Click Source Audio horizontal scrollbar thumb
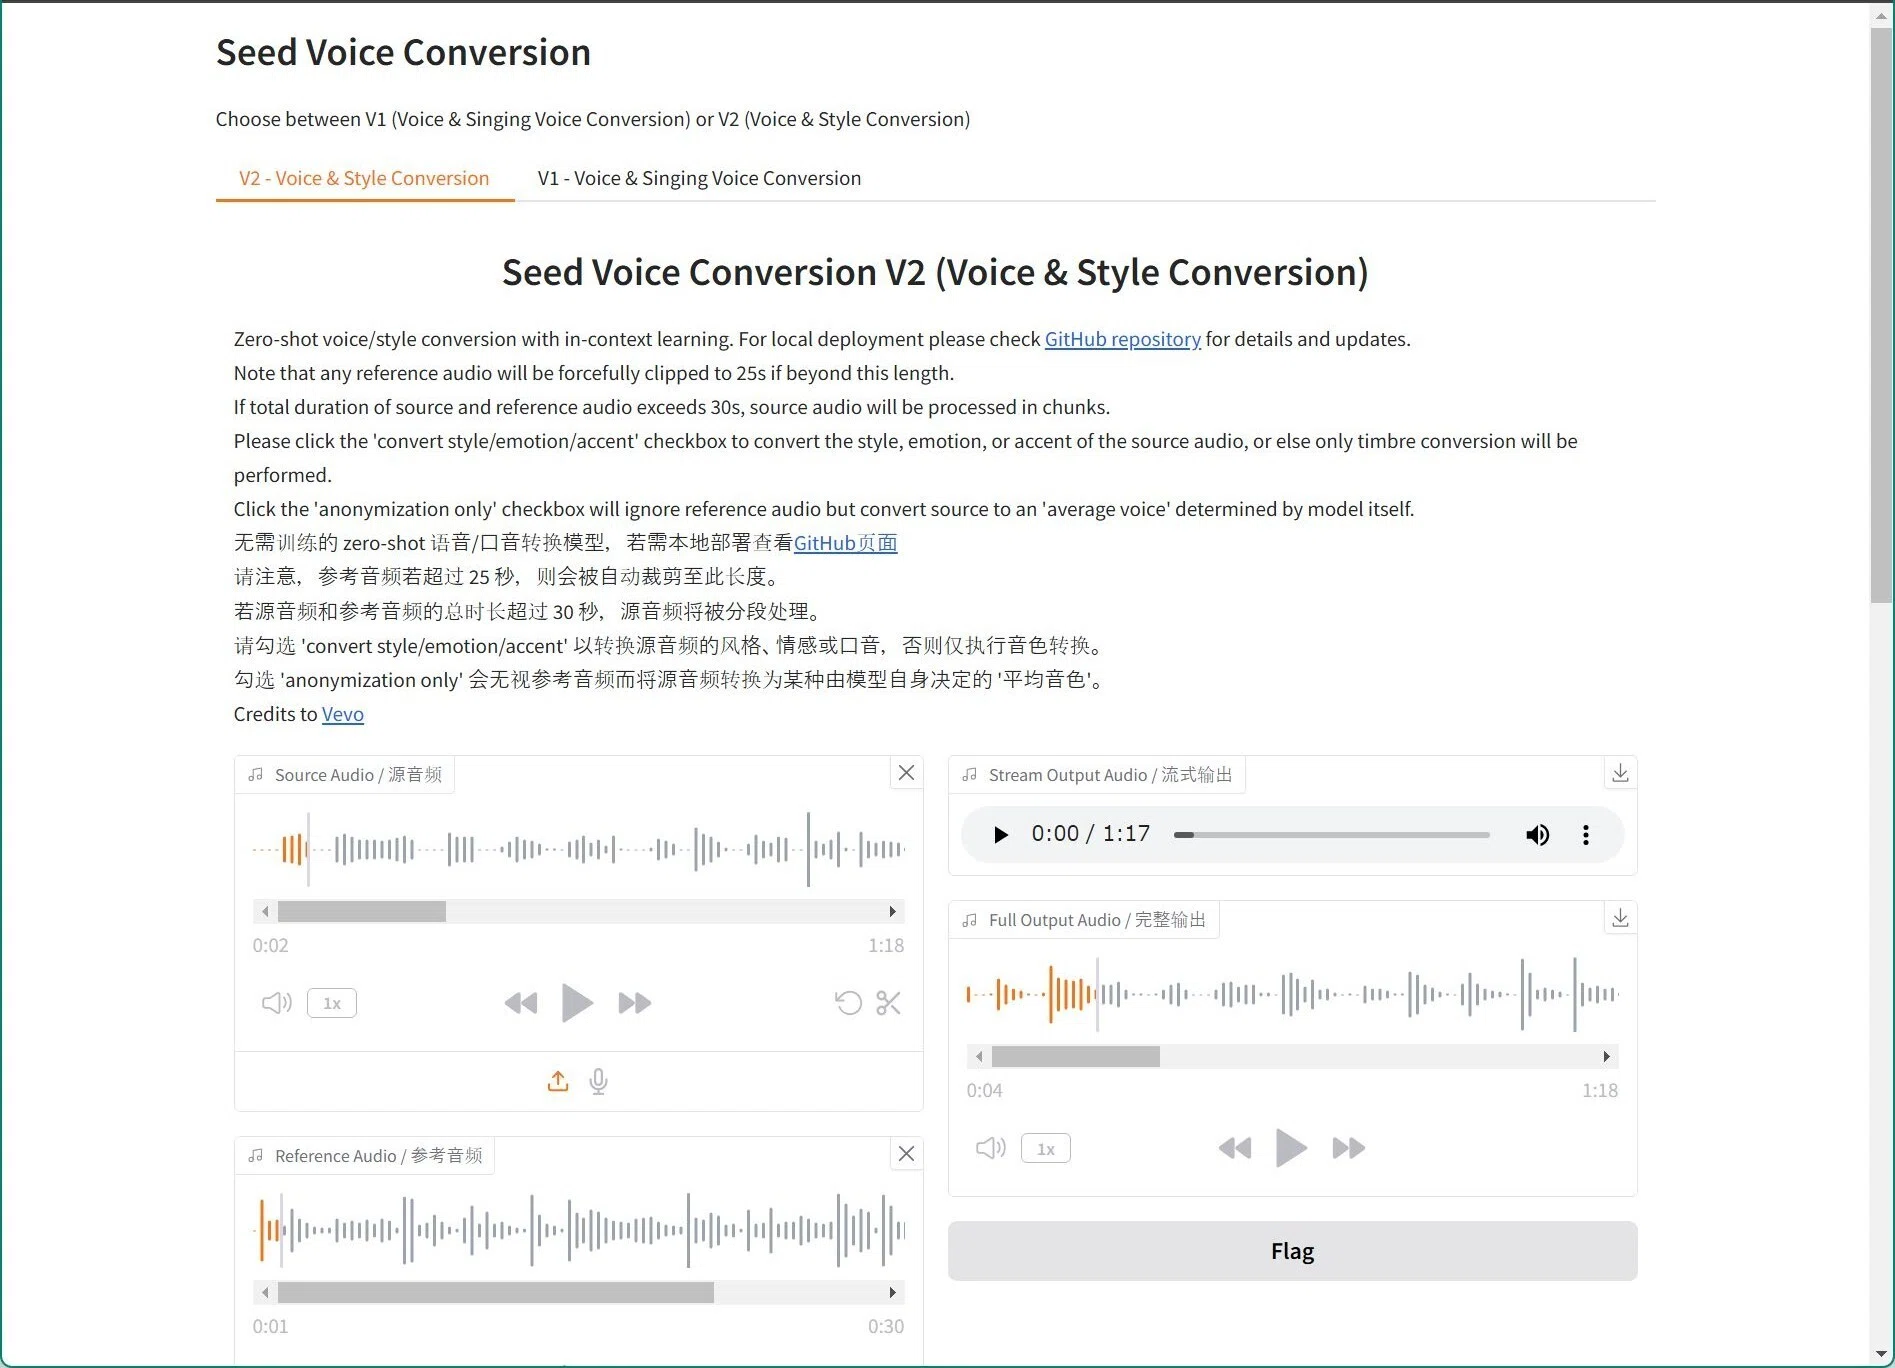1895x1368 pixels. (x=362, y=911)
